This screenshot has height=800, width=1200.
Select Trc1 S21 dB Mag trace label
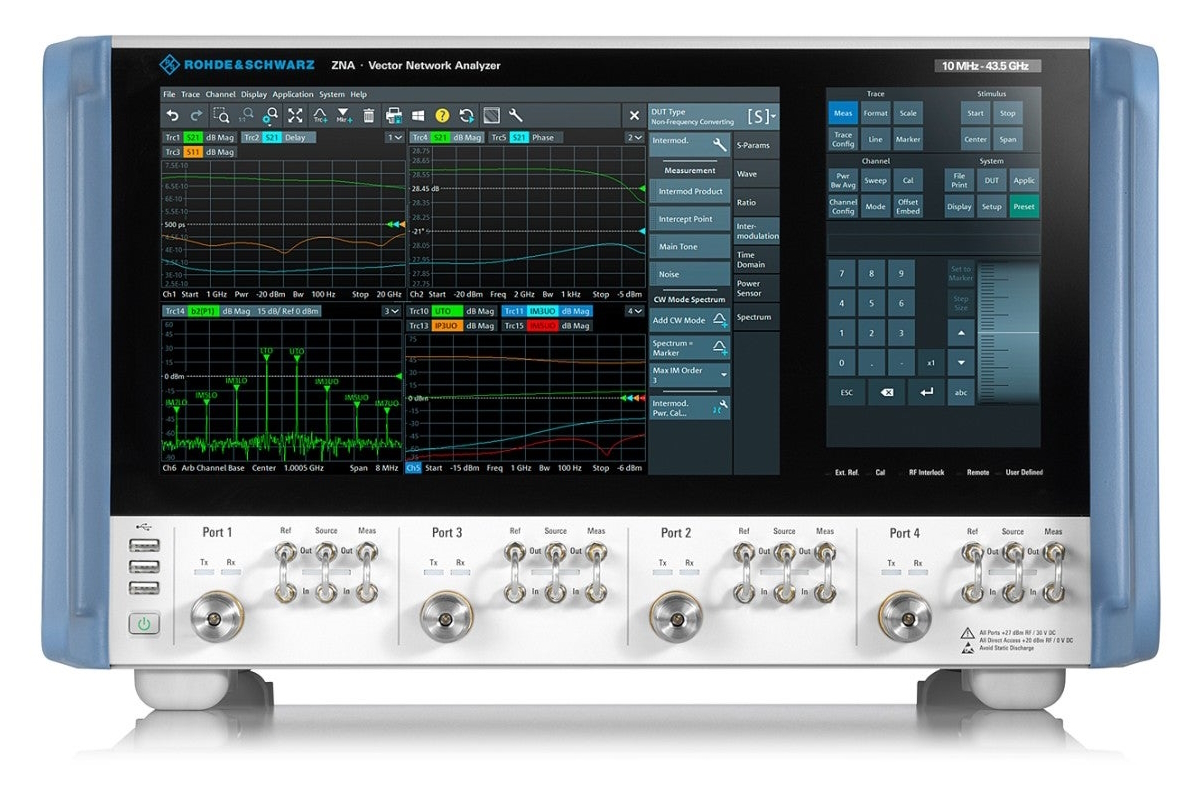(x=200, y=137)
